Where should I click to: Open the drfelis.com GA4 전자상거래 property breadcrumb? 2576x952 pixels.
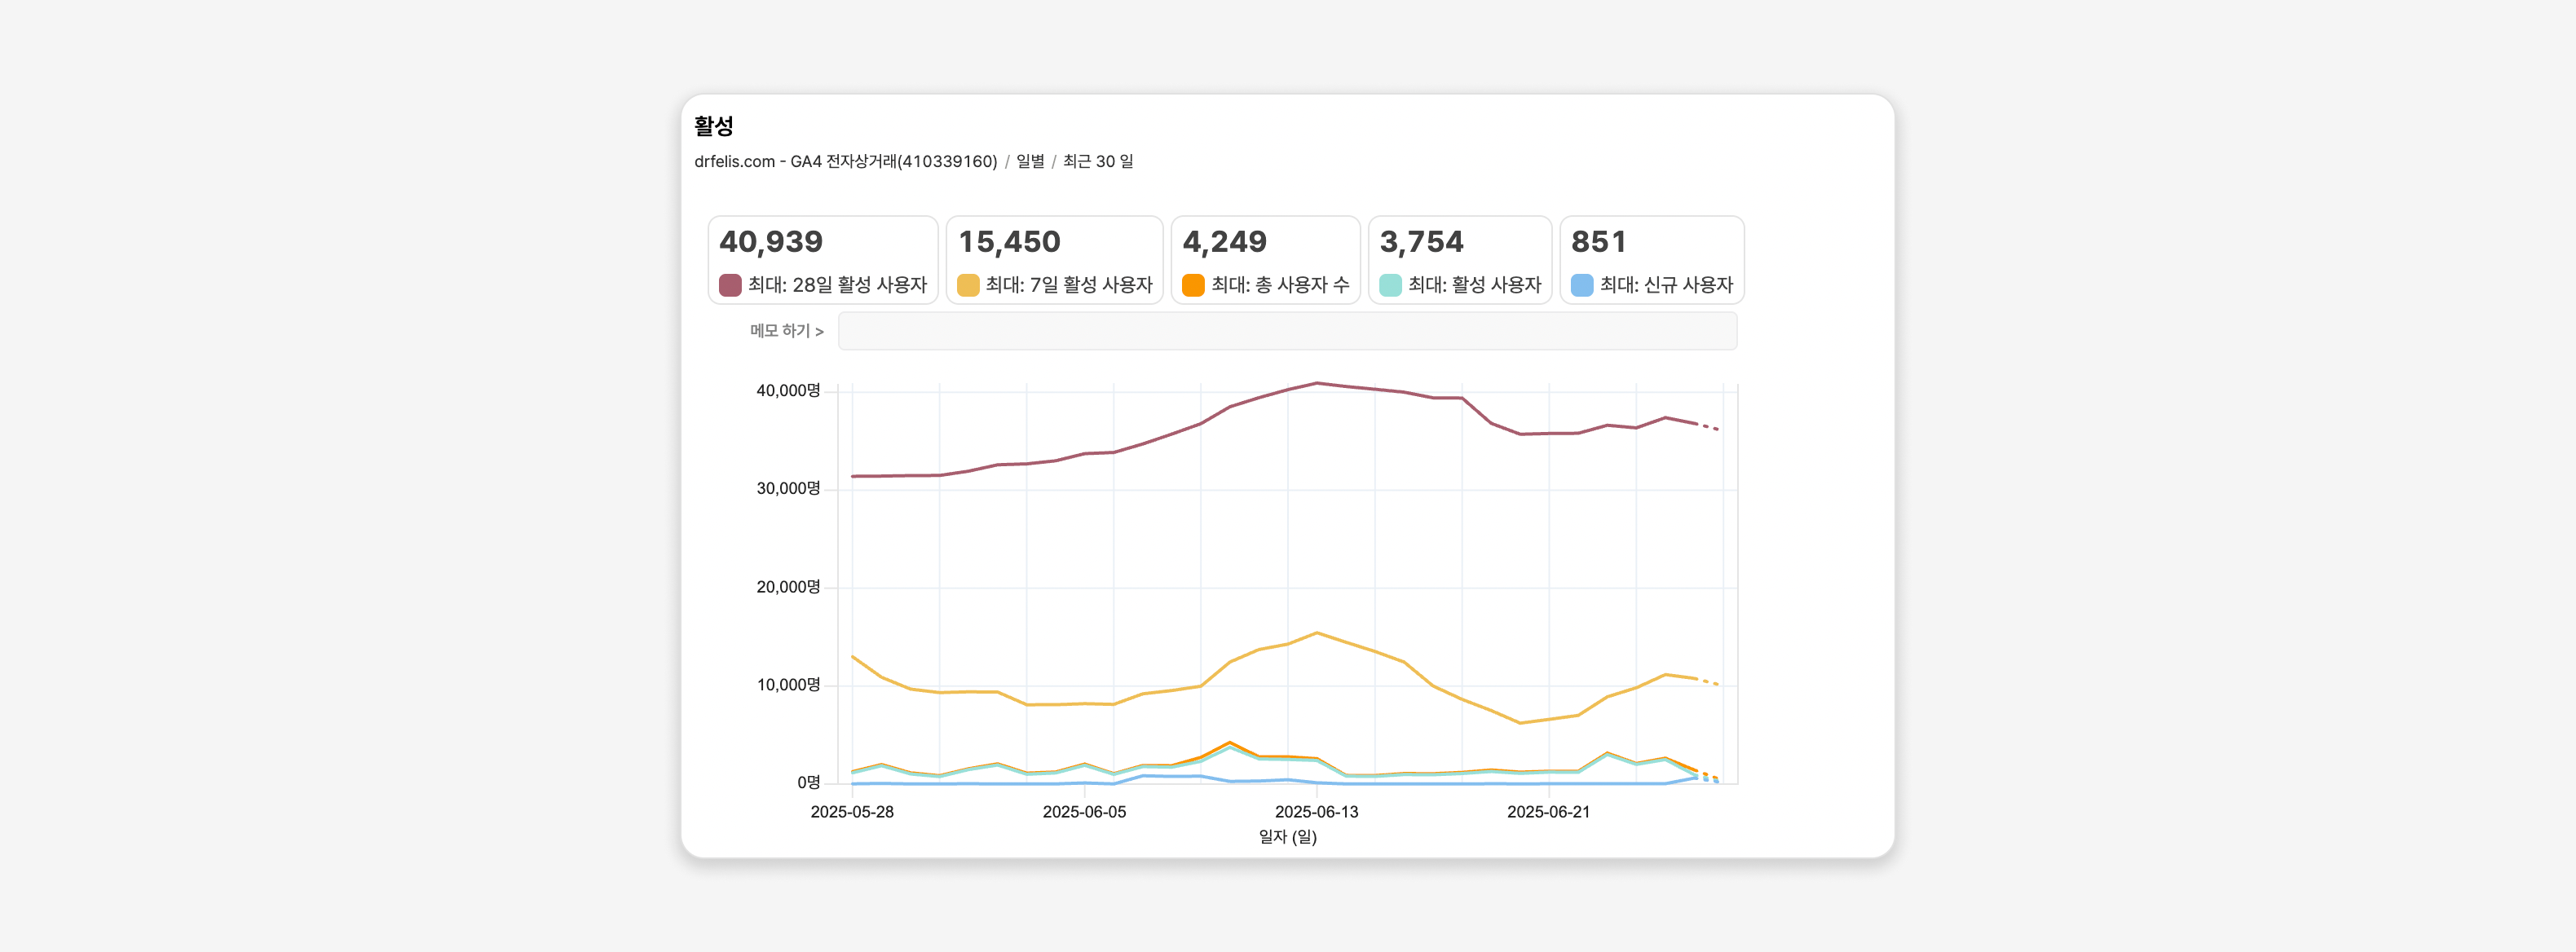coord(845,161)
